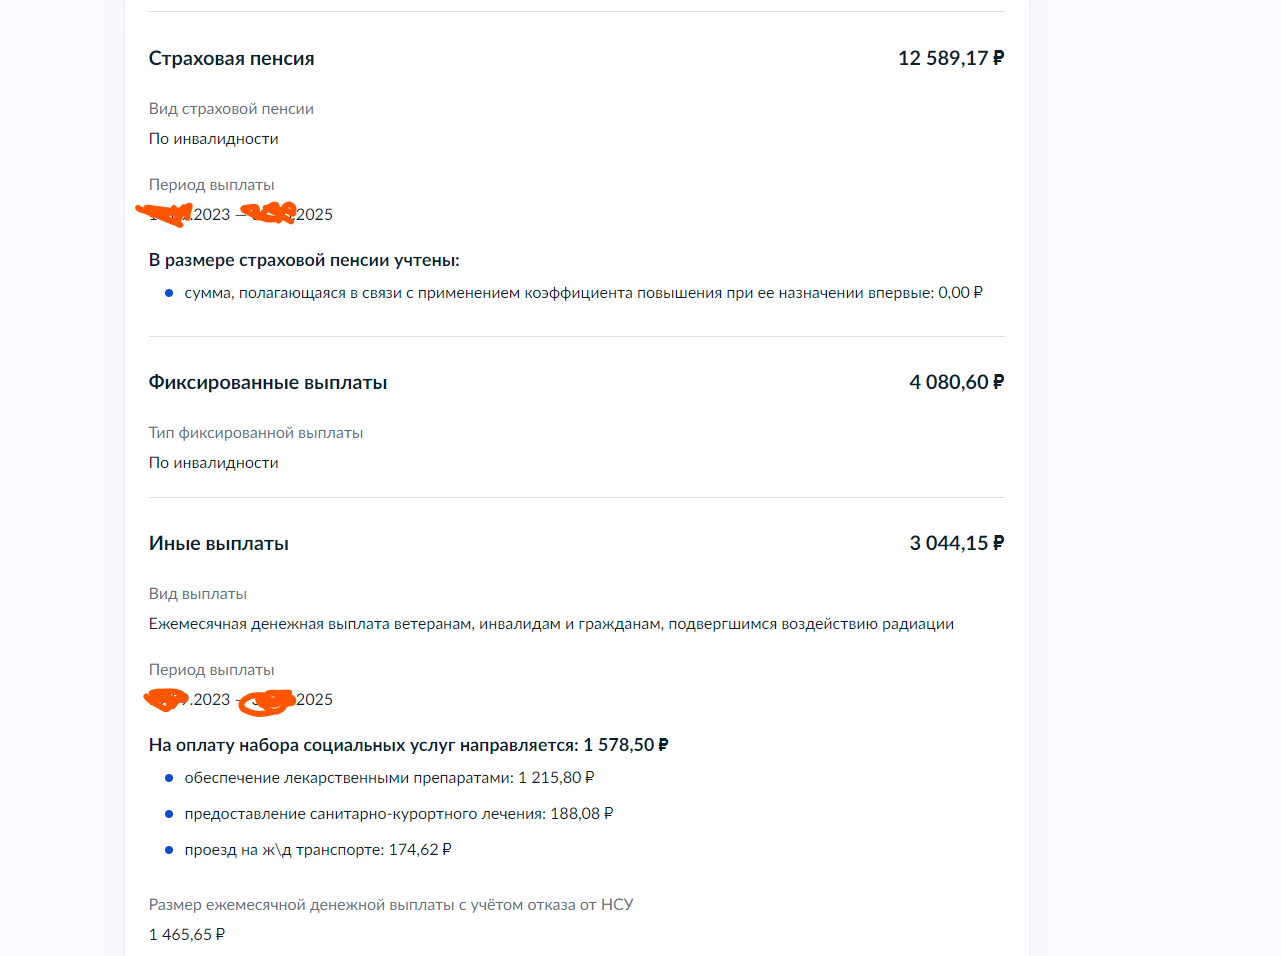Click the "Страховая пенсия" section heading
This screenshot has height=956, width=1281.
tap(231, 59)
